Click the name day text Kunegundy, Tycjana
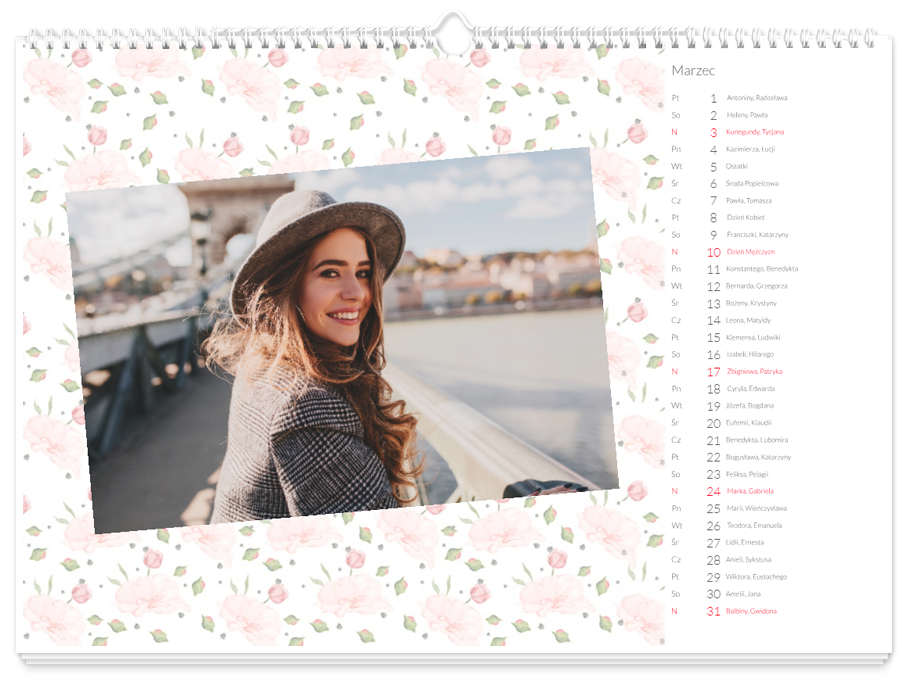906x691 pixels. point(754,132)
